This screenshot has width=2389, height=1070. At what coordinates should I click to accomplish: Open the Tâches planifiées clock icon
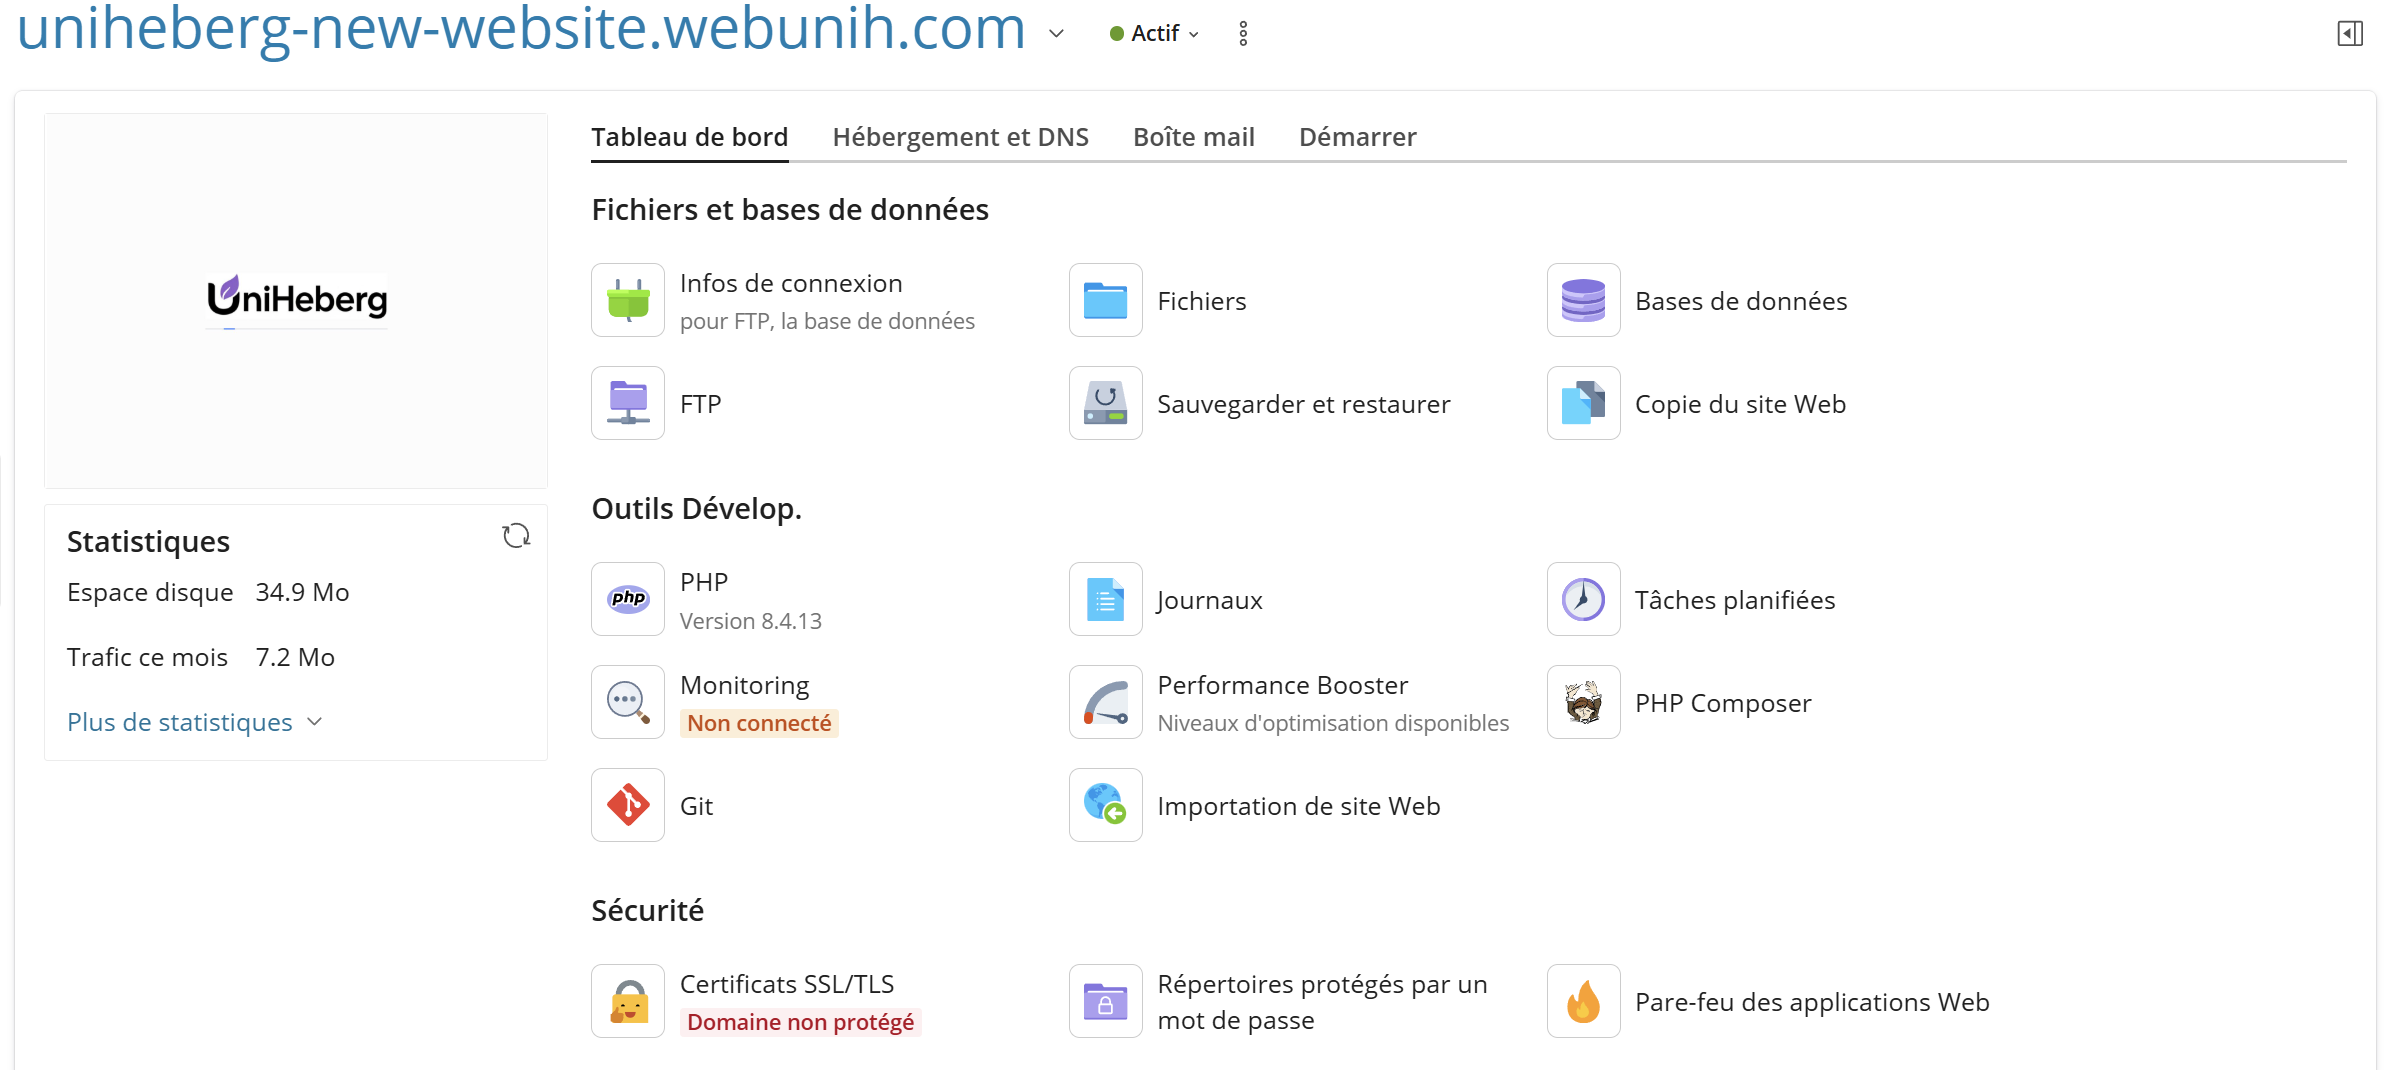tap(1583, 599)
